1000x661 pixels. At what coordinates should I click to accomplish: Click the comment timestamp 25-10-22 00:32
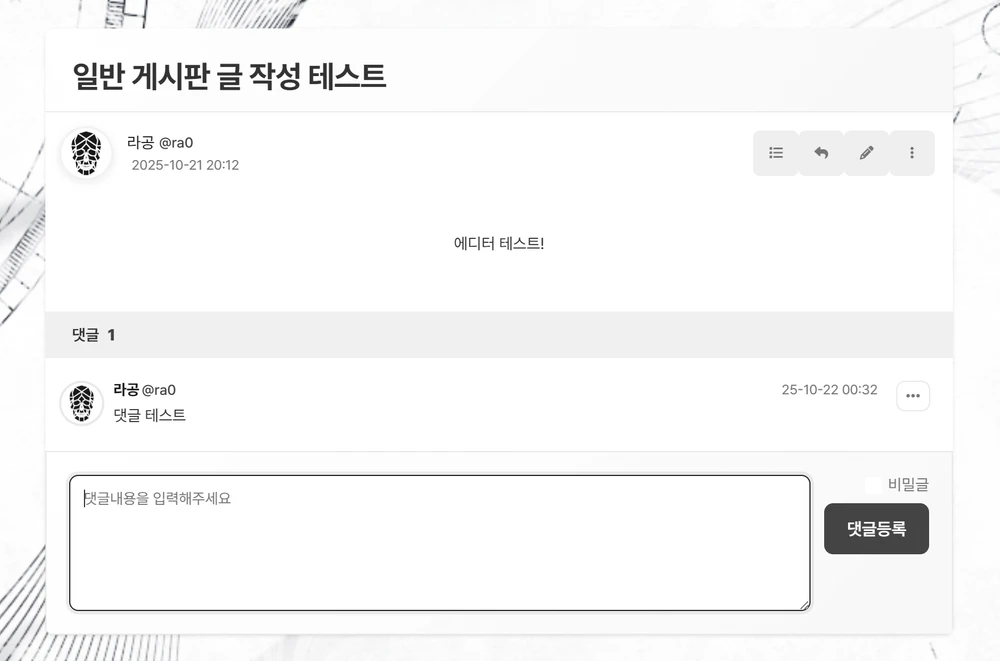(x=830, y=389)
